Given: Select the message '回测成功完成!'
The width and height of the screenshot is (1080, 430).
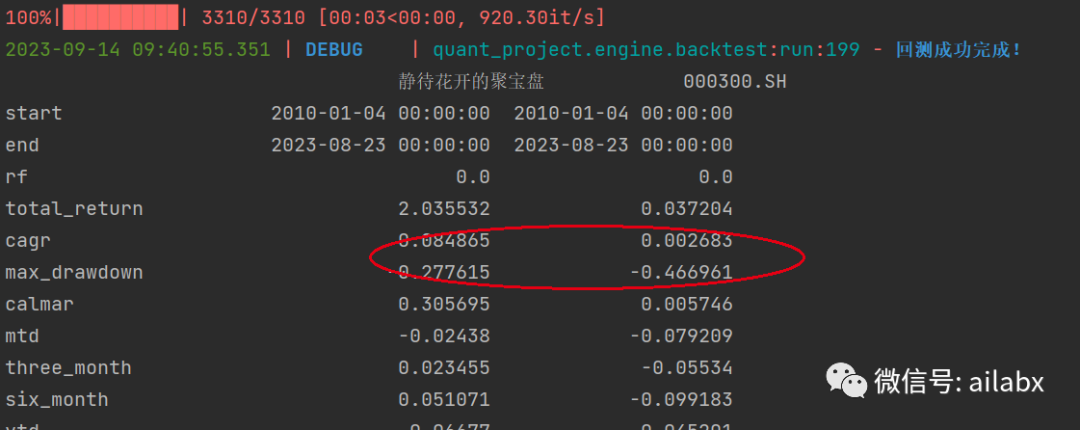Looking at the screenshot, I should click(958, 50).
